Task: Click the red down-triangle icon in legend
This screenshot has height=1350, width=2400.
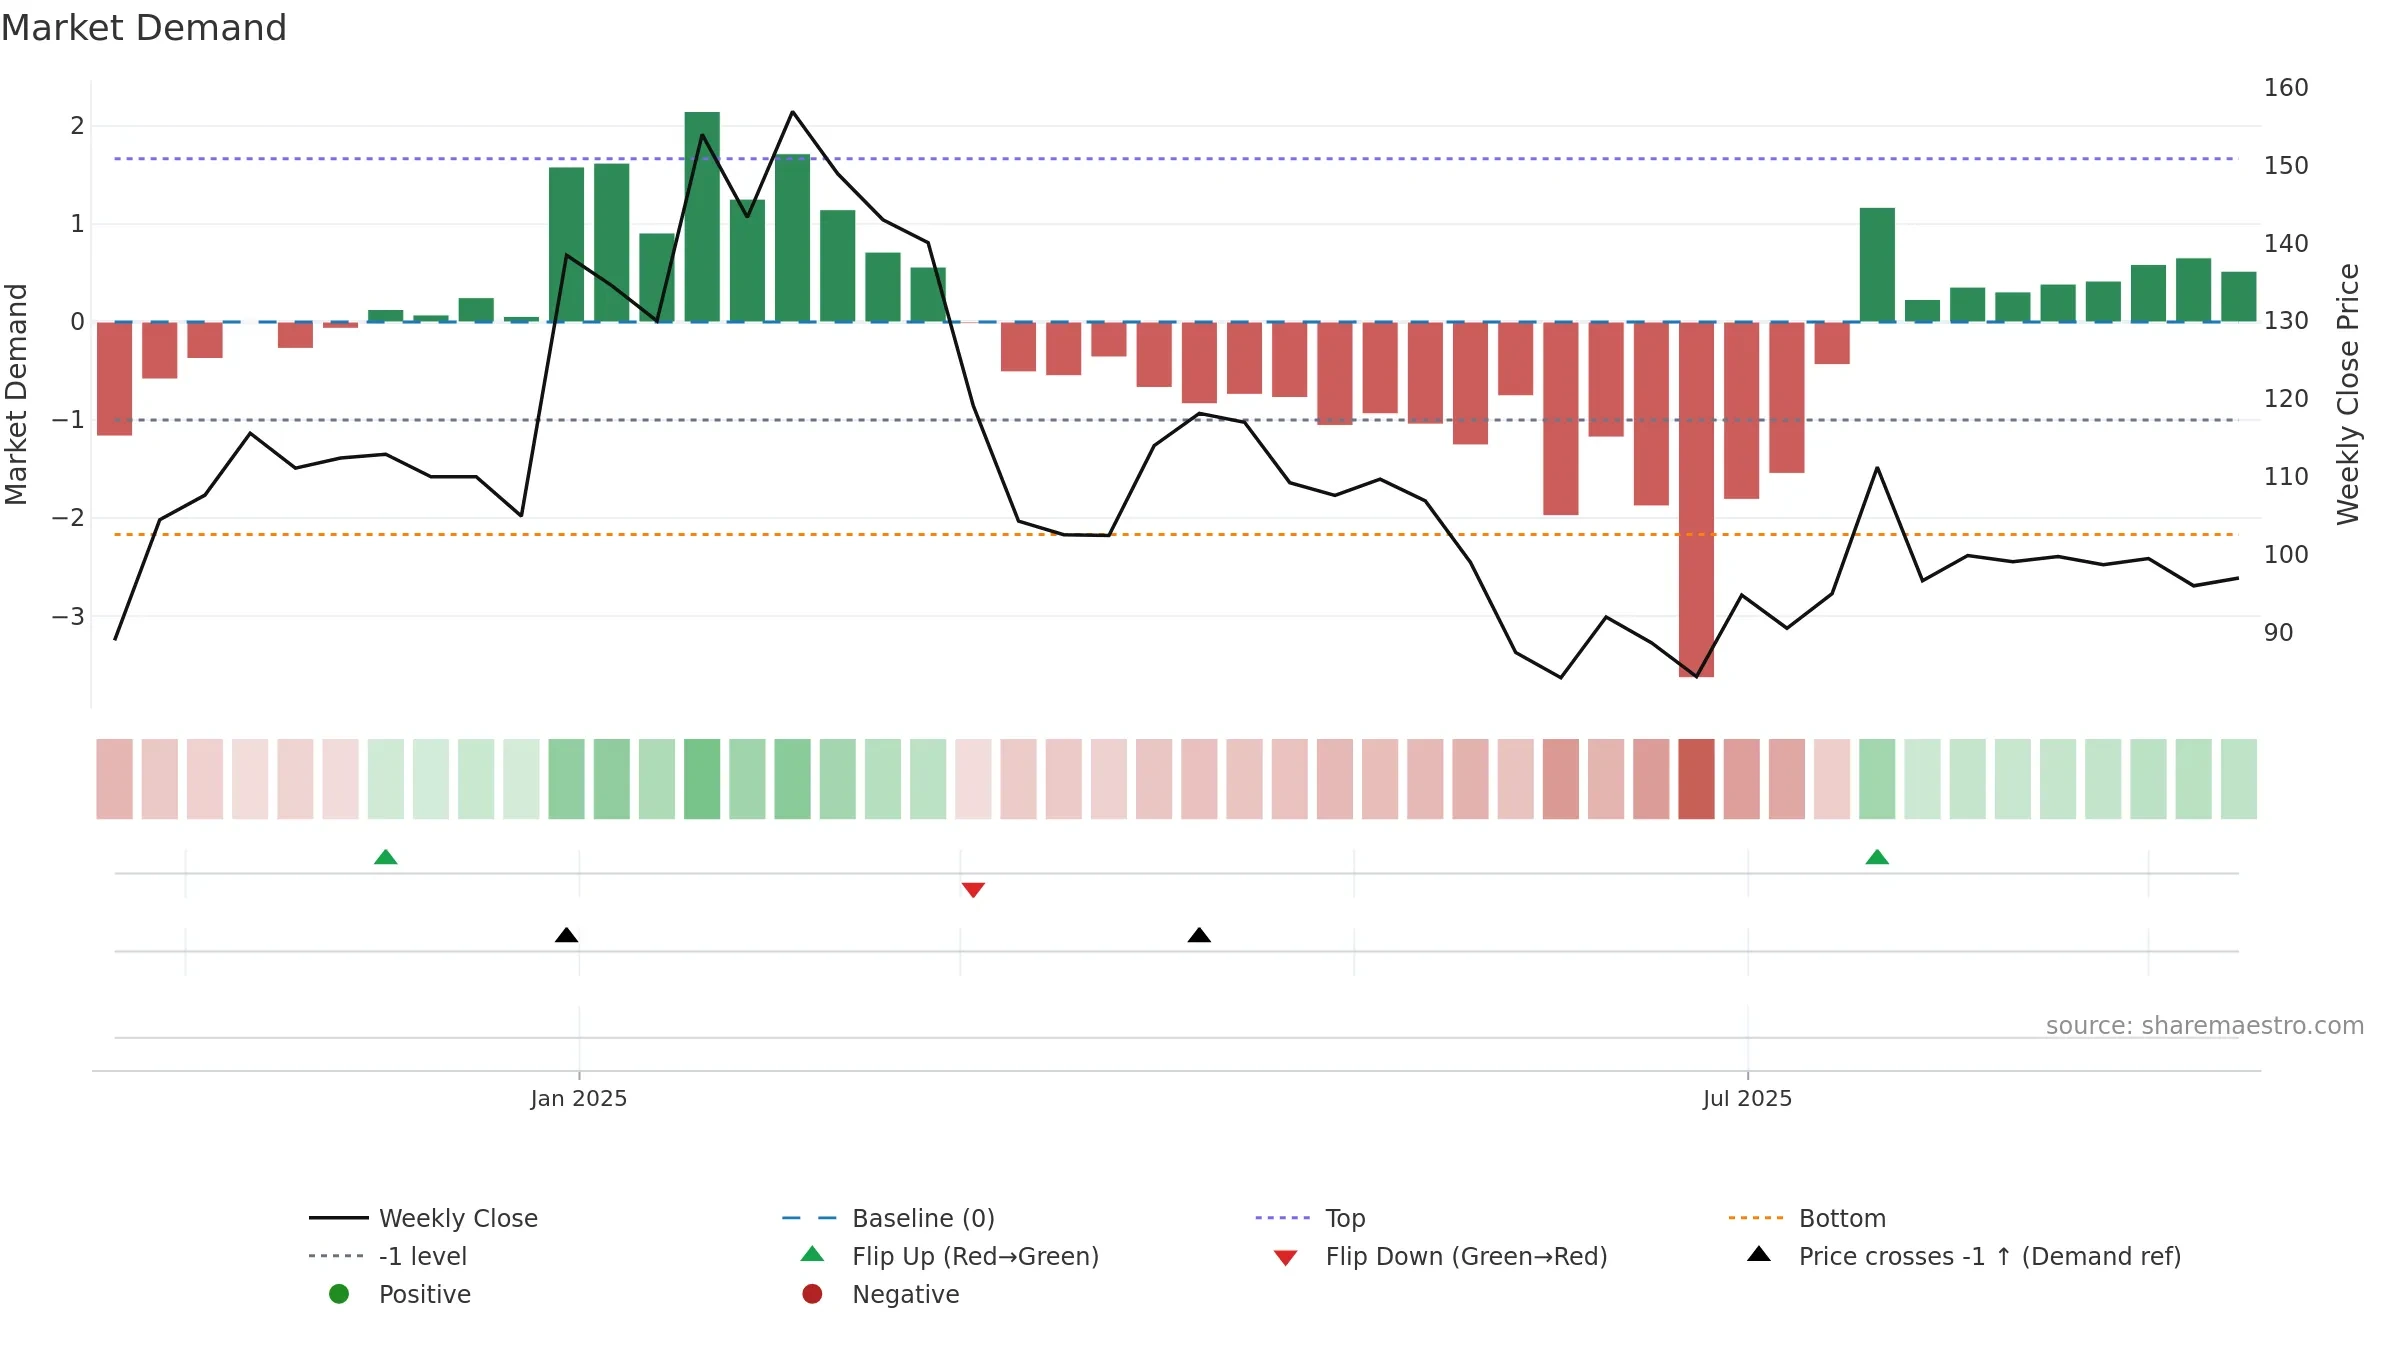Action: (1286, 1258)
